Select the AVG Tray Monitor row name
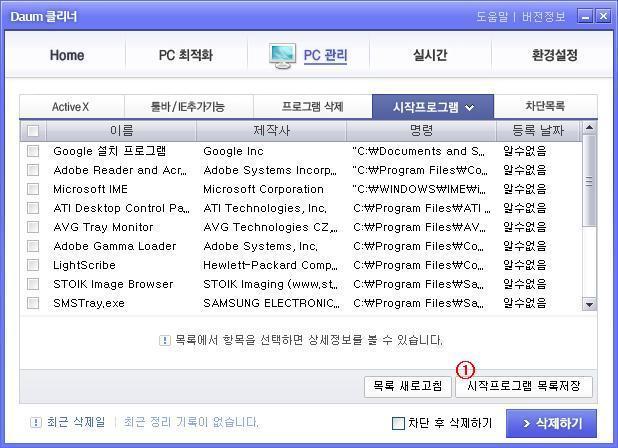 103,227
